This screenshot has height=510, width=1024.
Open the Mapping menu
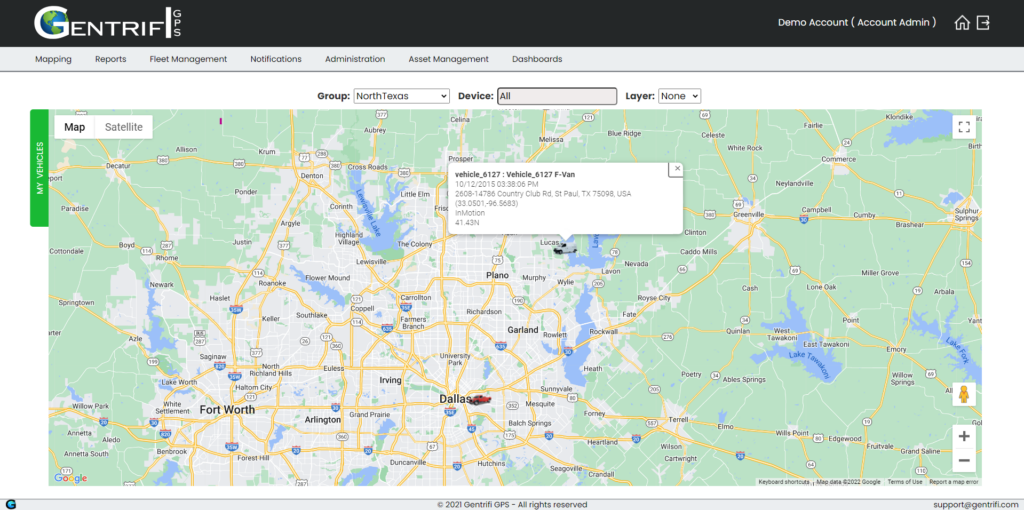pos(54,59)
